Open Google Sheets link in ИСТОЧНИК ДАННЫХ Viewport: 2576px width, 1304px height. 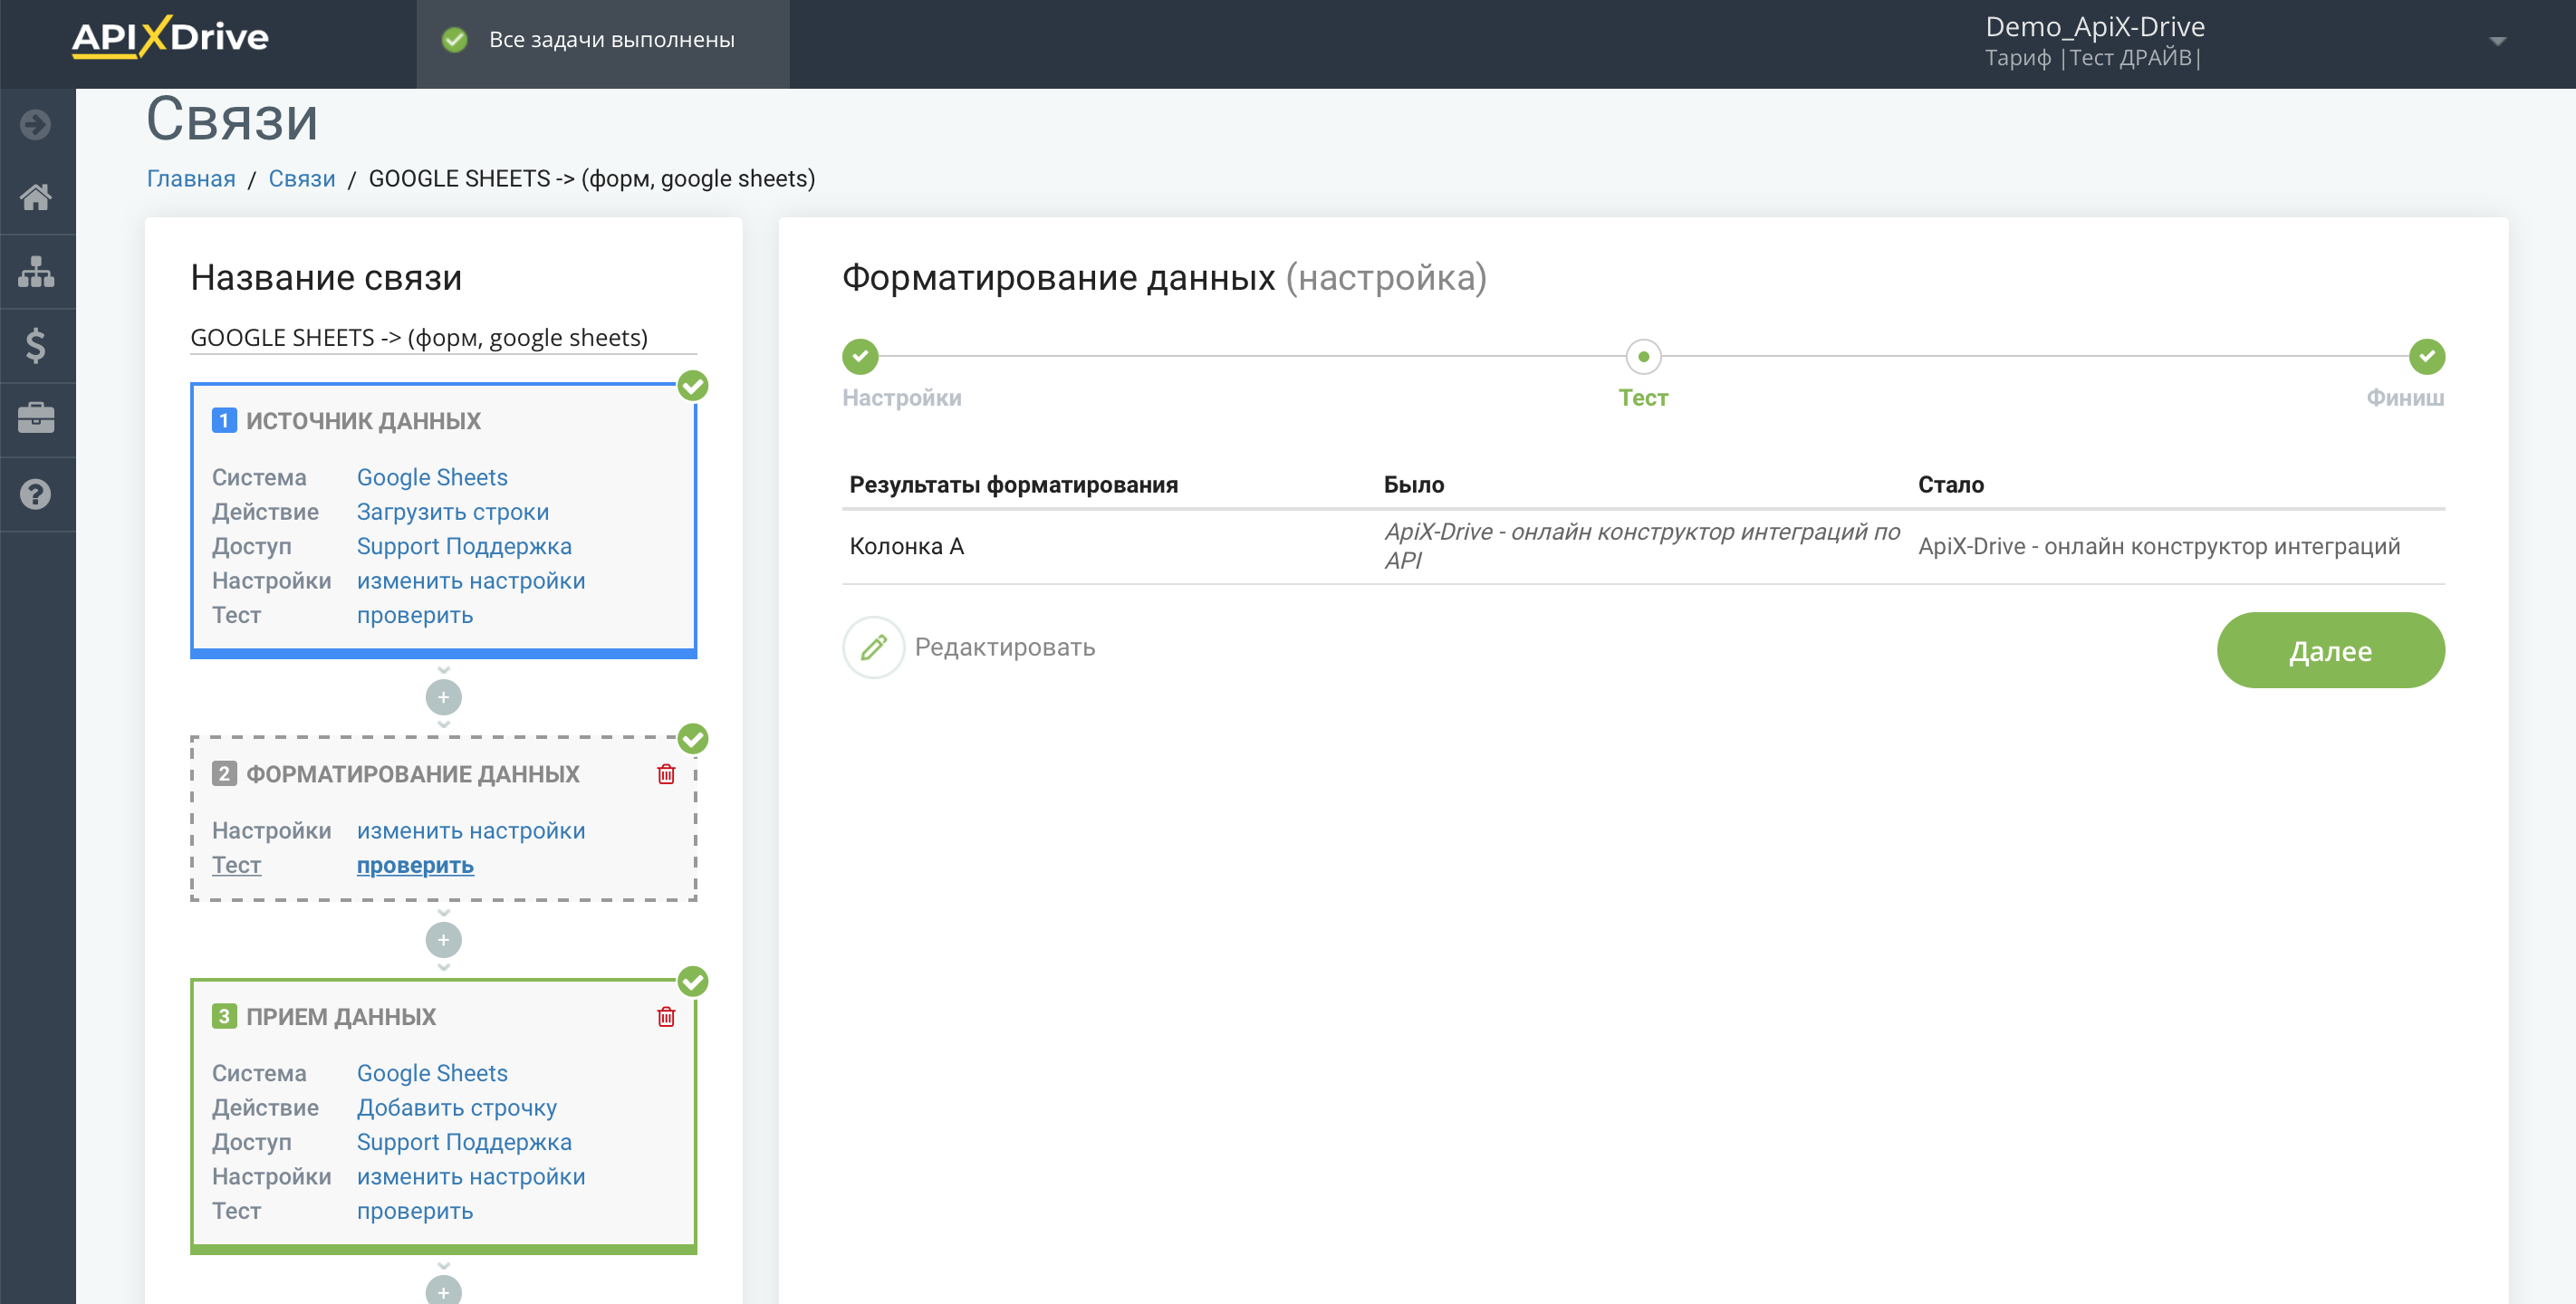click(x=432, y=477)
